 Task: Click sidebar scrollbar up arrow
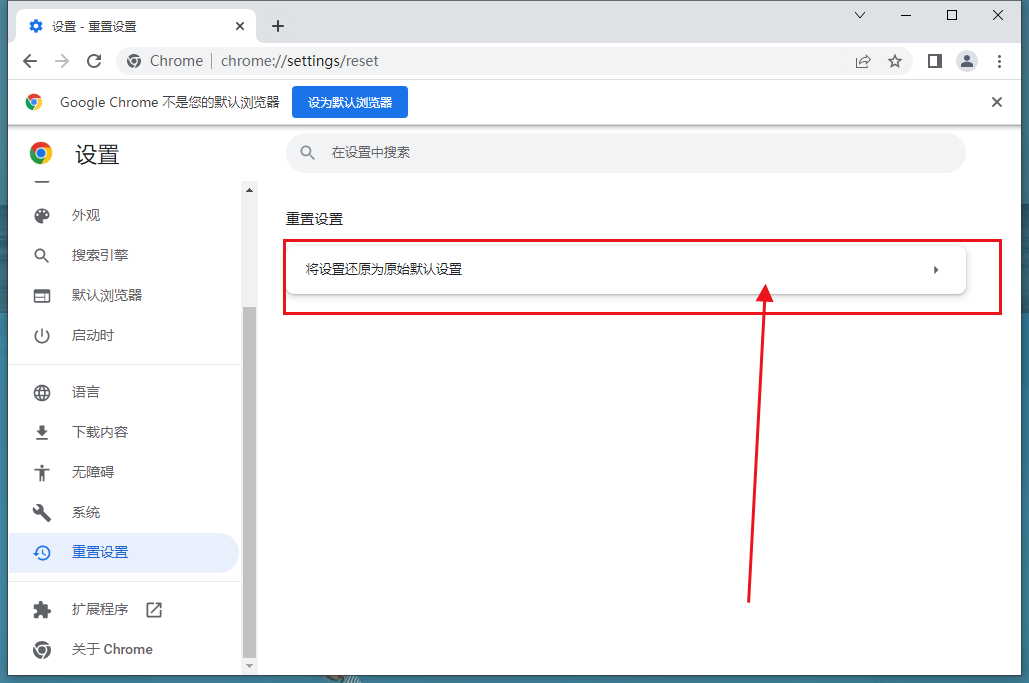[249, 190]
